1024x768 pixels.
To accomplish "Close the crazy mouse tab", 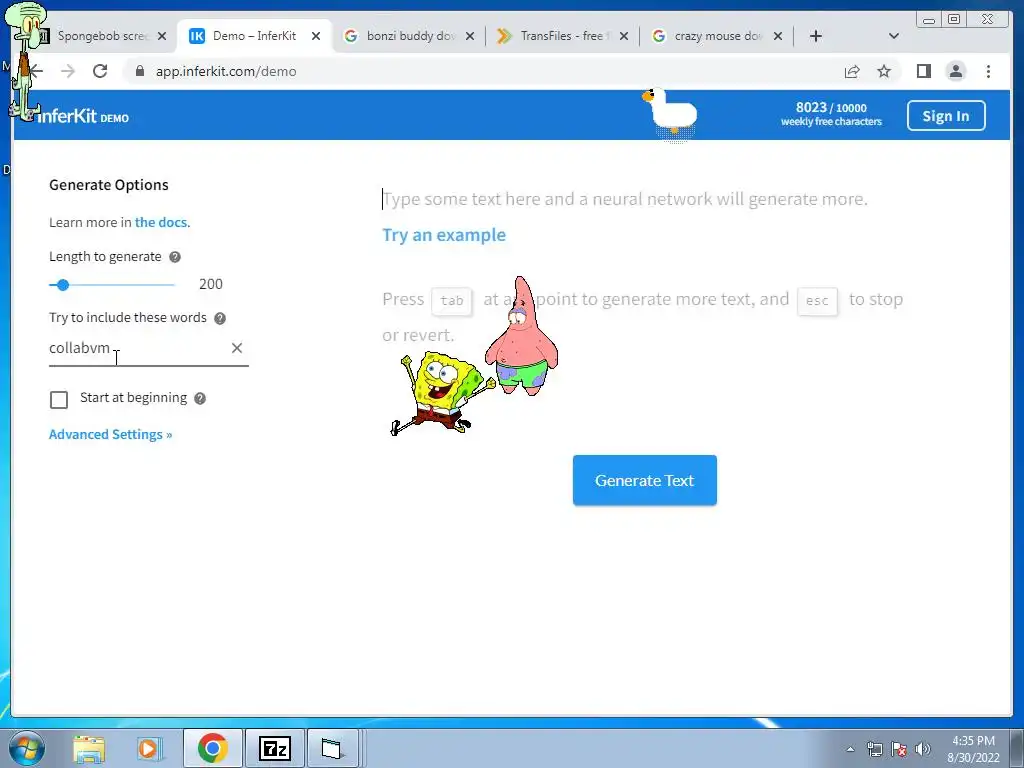I will [778, 36].
